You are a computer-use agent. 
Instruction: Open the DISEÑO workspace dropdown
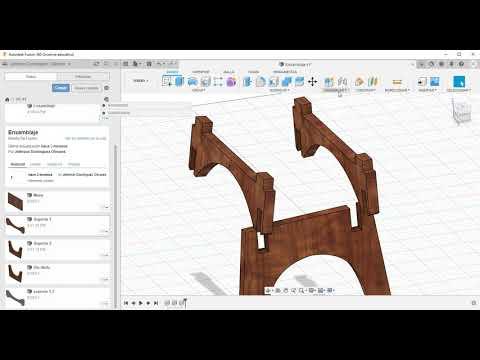pos(141,81)
